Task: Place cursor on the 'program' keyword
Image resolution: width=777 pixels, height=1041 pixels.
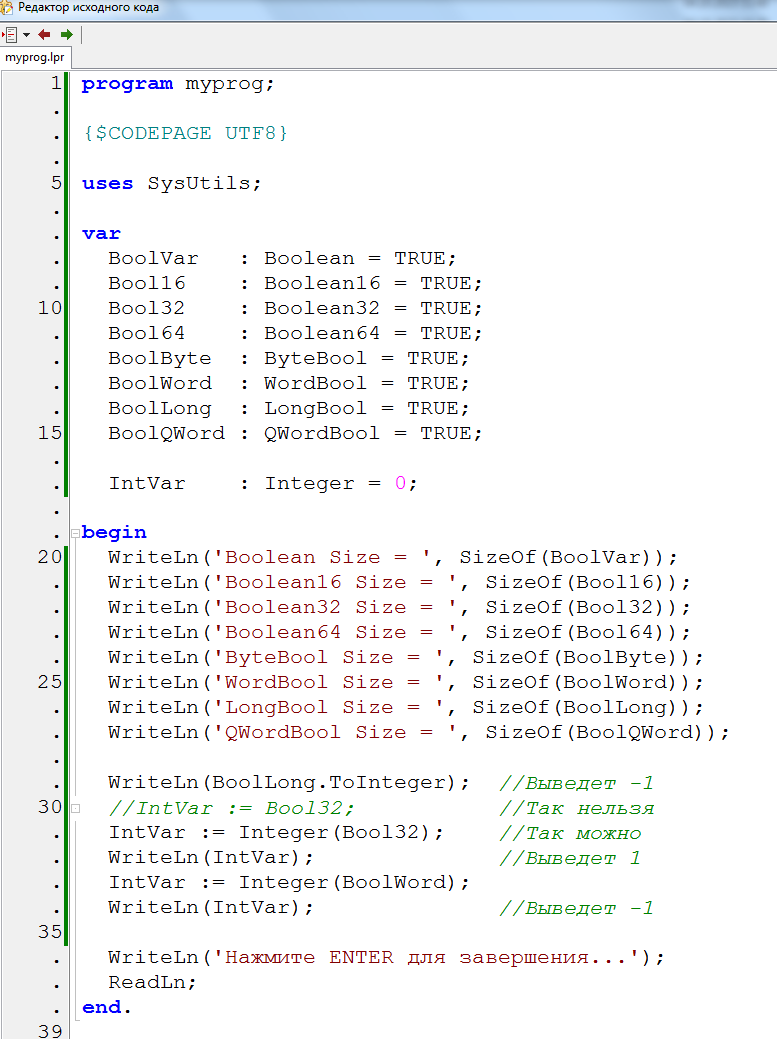Action: point(127,84)
